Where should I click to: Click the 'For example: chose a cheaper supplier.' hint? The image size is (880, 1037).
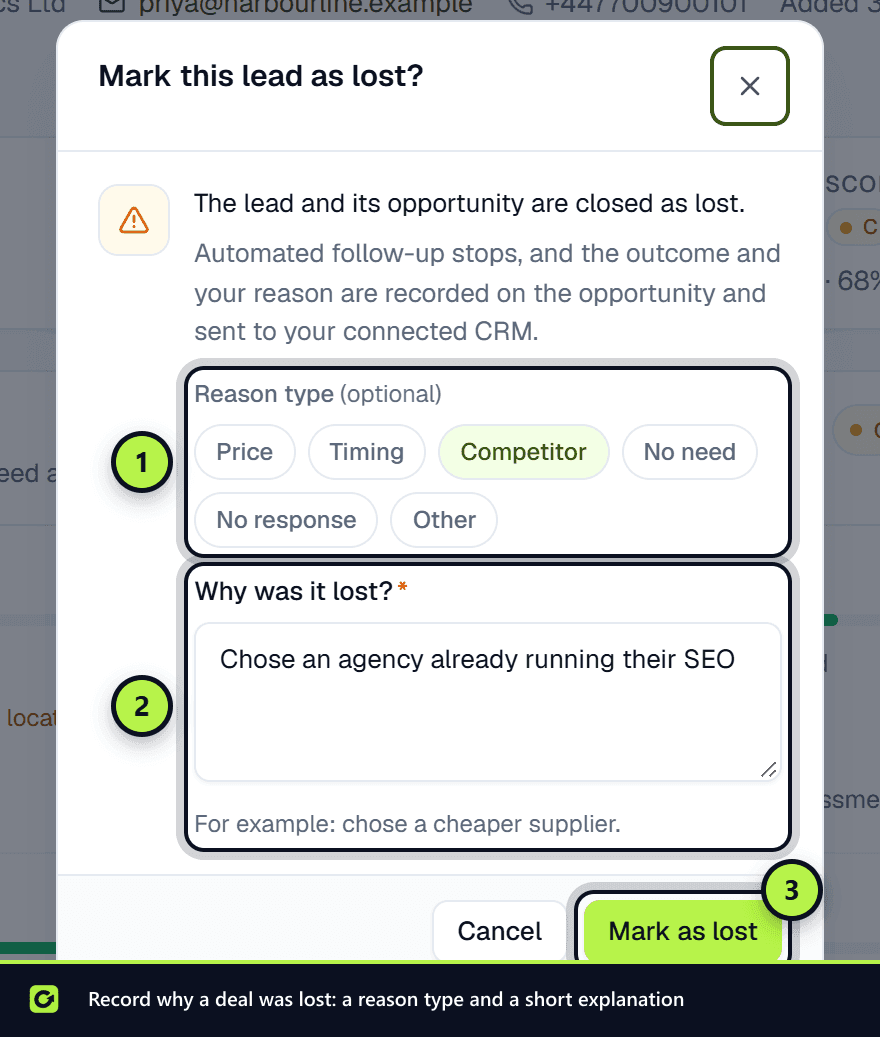[x=408, y=824]
